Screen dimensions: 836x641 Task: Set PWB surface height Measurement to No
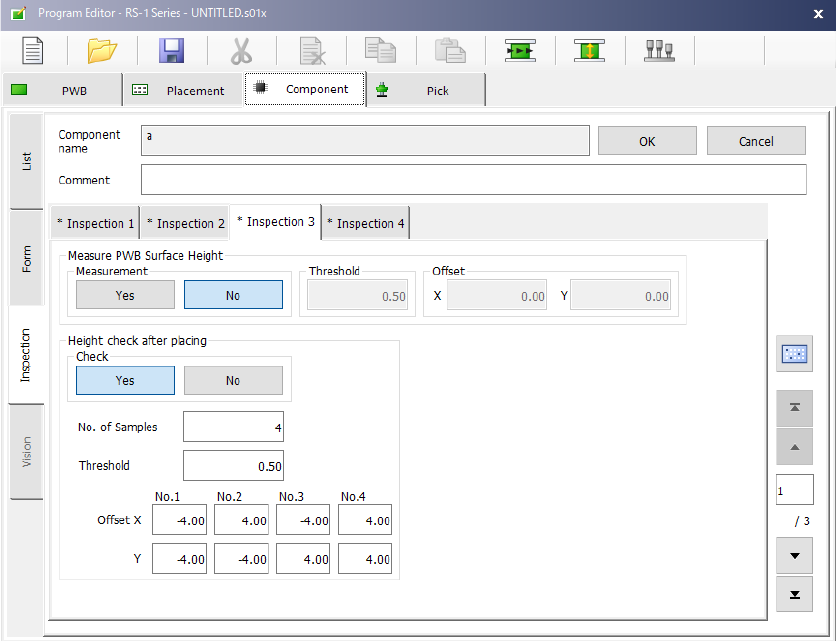233,295
